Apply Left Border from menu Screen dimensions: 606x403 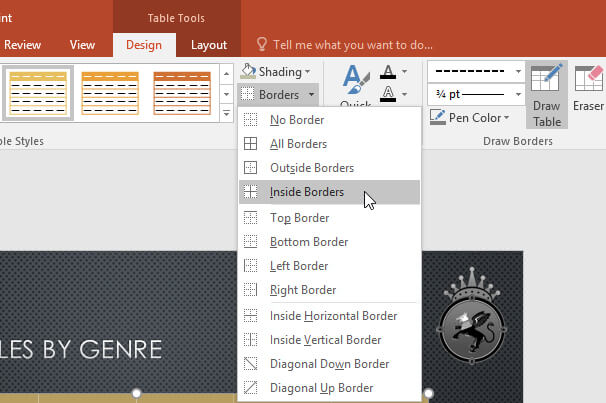point(329,266)
